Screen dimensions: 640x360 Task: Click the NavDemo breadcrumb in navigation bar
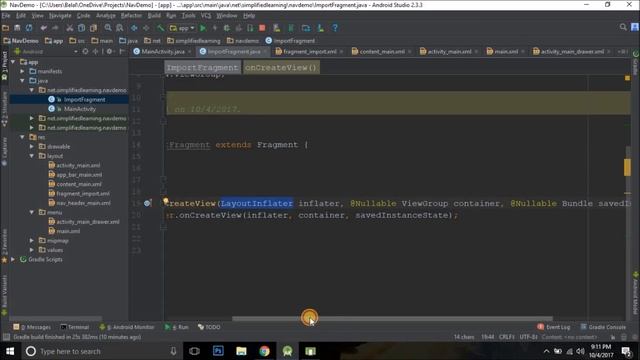click(21, 41)
